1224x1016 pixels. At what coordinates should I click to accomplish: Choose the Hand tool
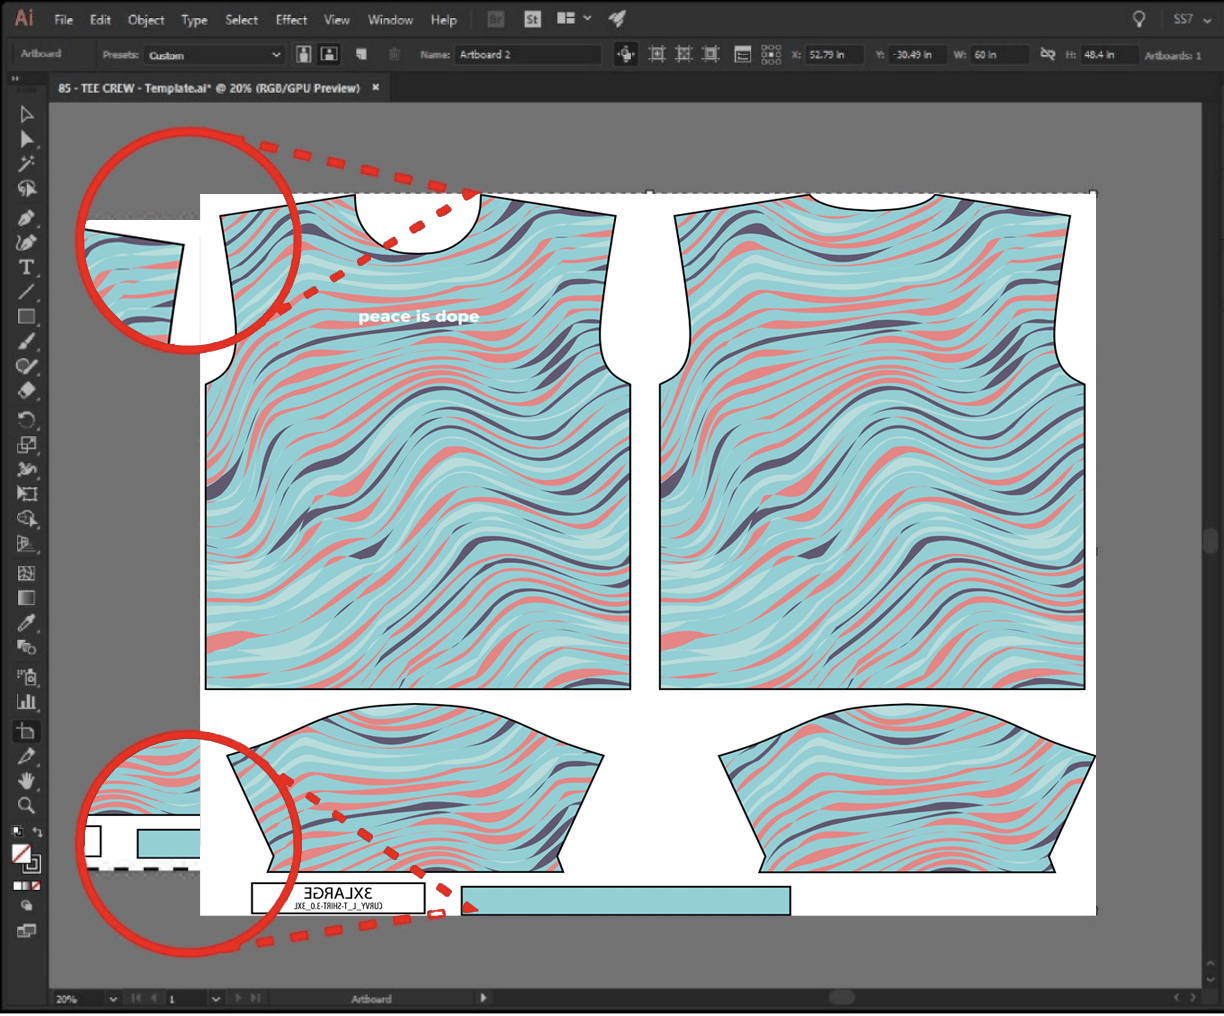click(27, 780)
